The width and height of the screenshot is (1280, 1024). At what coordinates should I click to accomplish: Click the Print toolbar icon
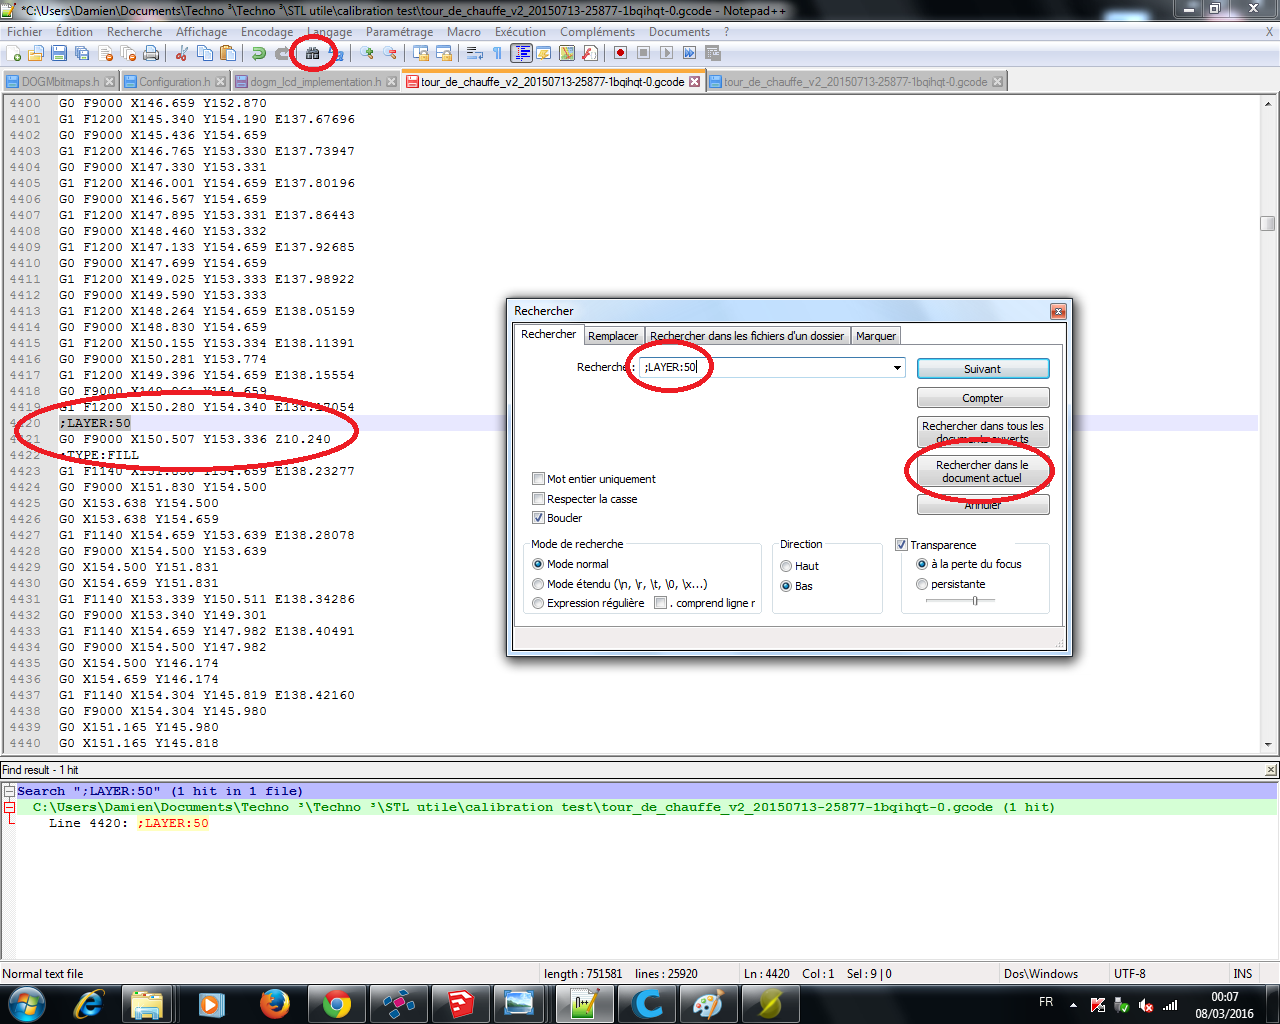pyautogui.click(x=151, y=53)
